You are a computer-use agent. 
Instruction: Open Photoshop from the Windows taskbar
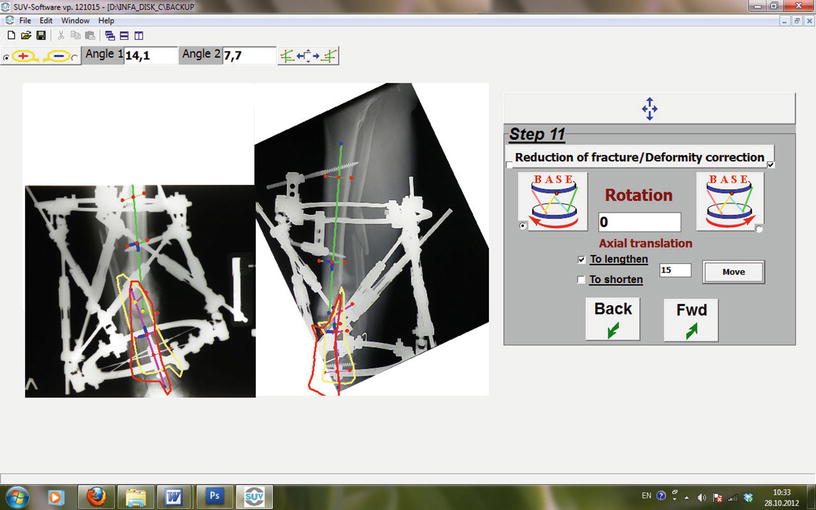tap(214, 495)
